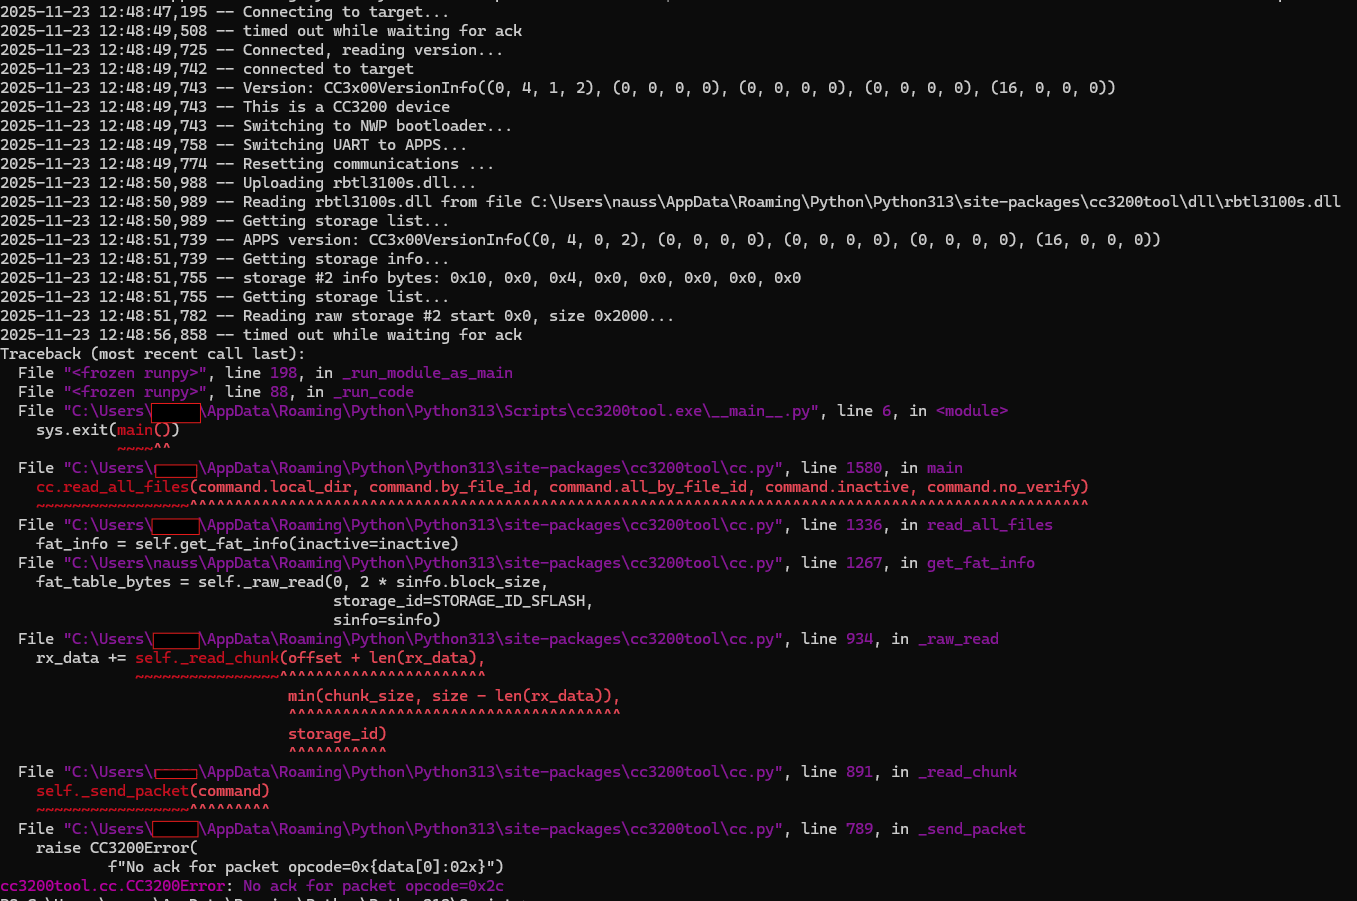Click the "Traceback (most recent call last)" line
Screen dimensions: 1357x901
(x=152, y=354)
